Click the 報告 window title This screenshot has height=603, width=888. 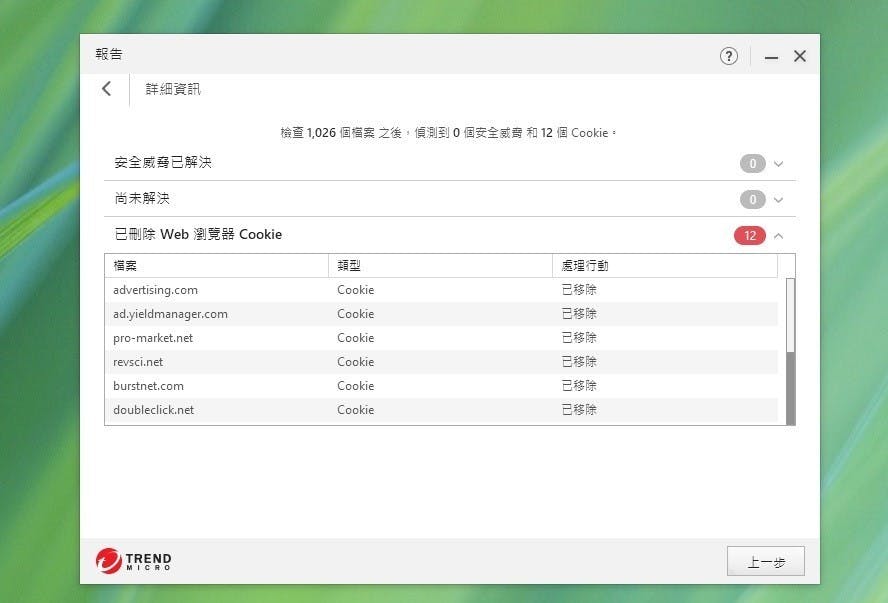tap(109, 54)
